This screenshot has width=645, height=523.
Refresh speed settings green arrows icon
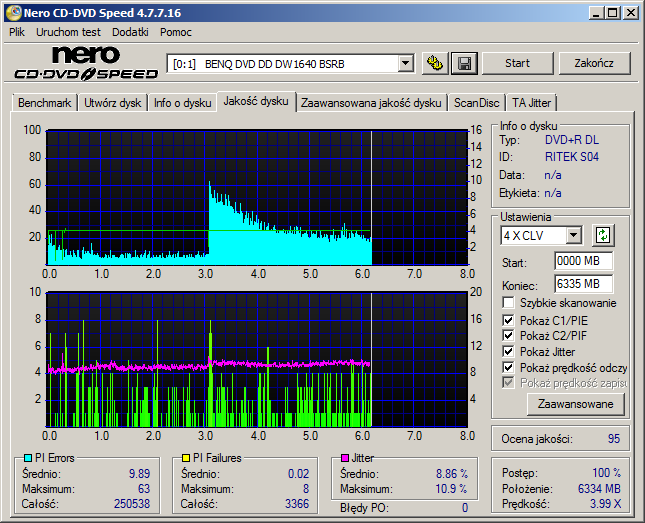(x=603, y=235)
